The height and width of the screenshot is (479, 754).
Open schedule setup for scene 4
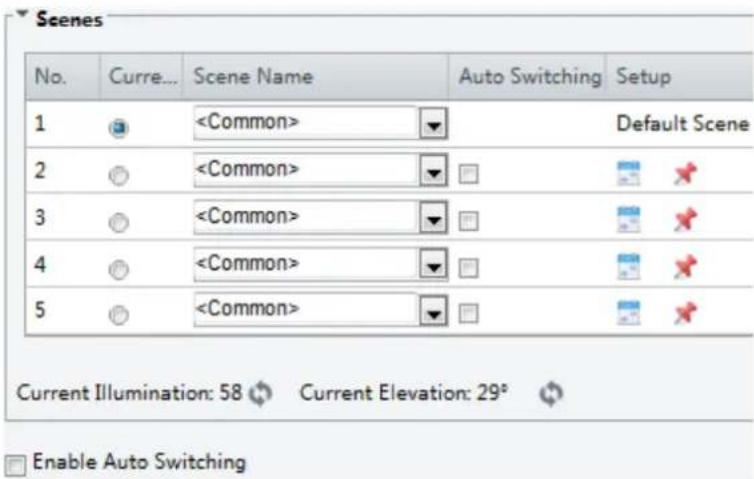(628, 266)
